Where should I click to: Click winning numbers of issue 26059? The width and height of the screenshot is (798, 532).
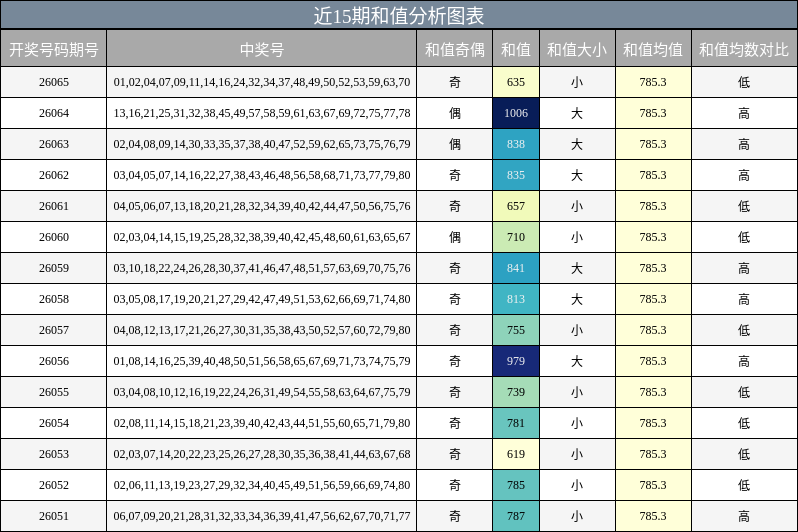coord(262,268)
